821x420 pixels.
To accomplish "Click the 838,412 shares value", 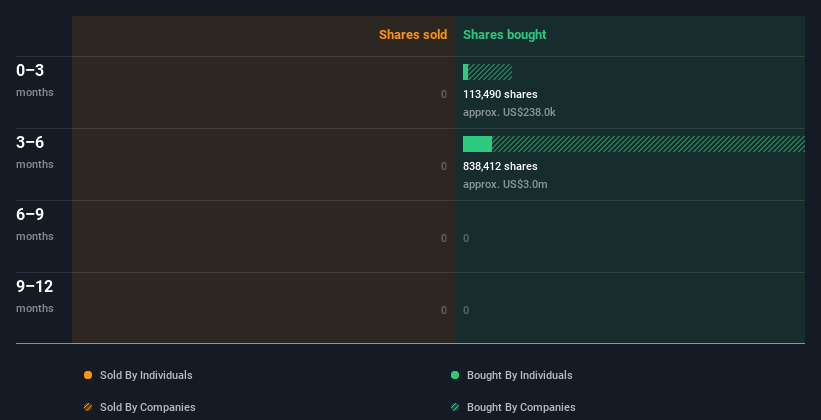I will coord(500,167).
